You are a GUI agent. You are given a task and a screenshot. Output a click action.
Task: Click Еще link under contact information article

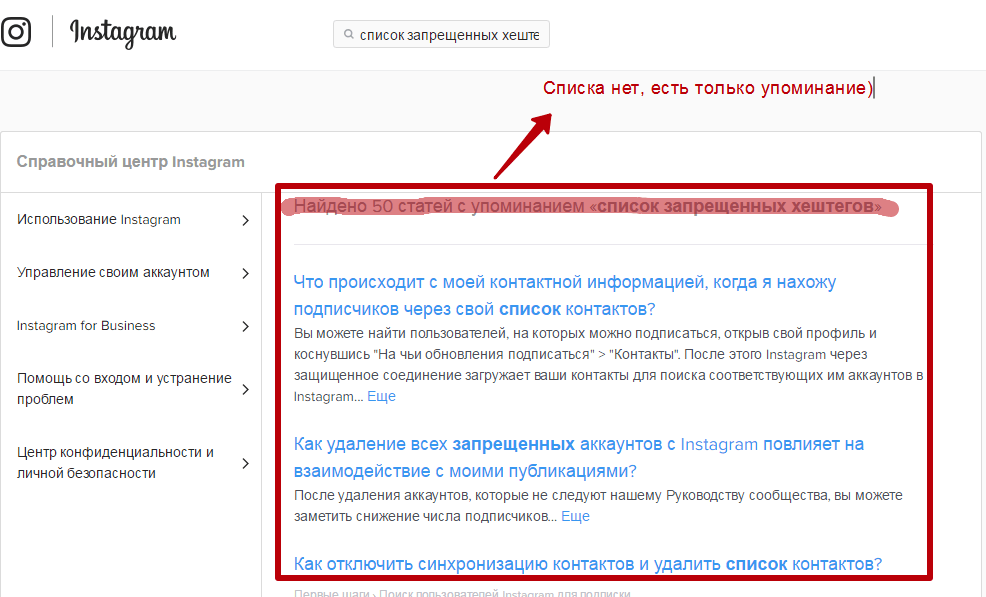381,397
